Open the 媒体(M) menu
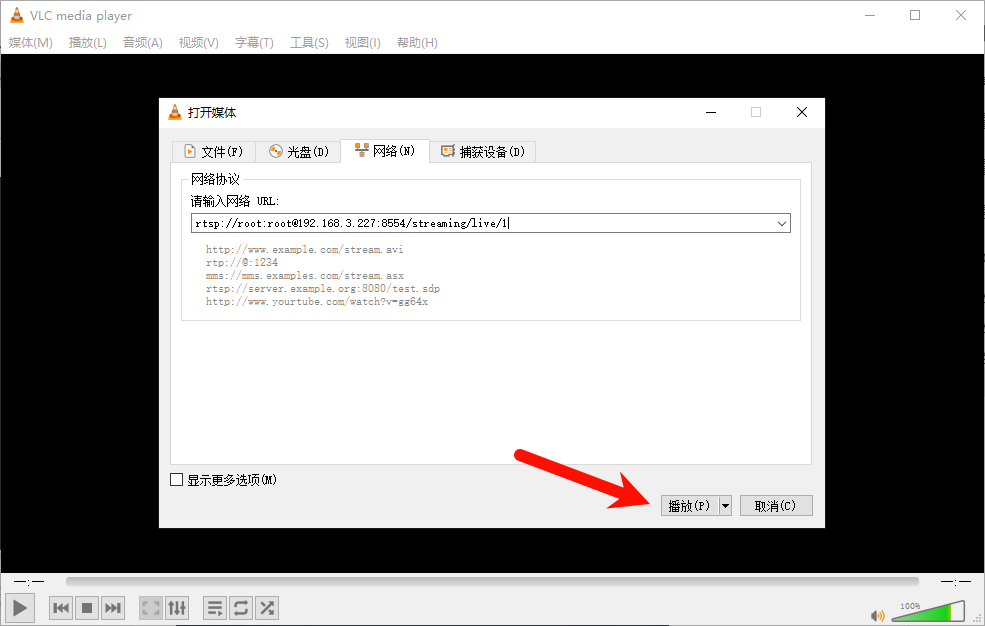 click(31, 43)
